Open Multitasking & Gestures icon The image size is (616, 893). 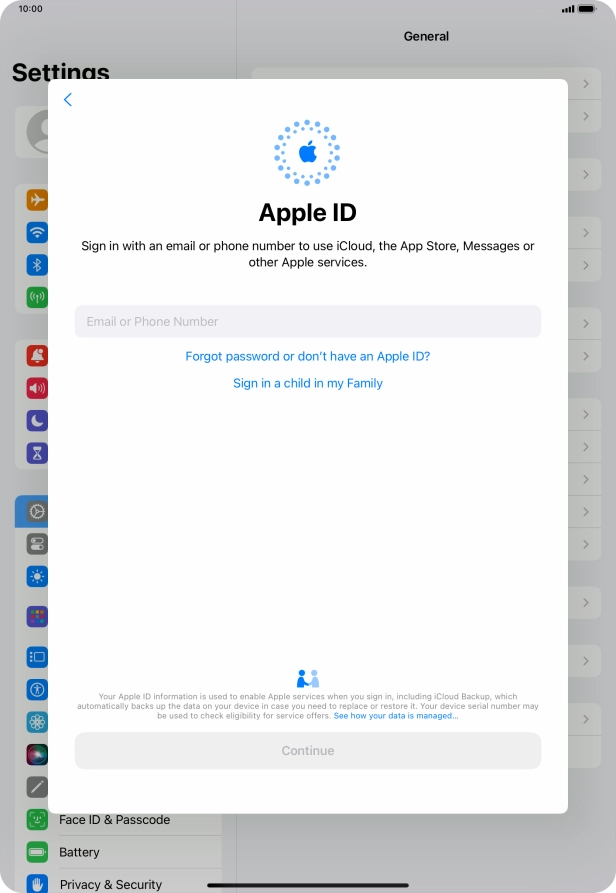[37, 657]
